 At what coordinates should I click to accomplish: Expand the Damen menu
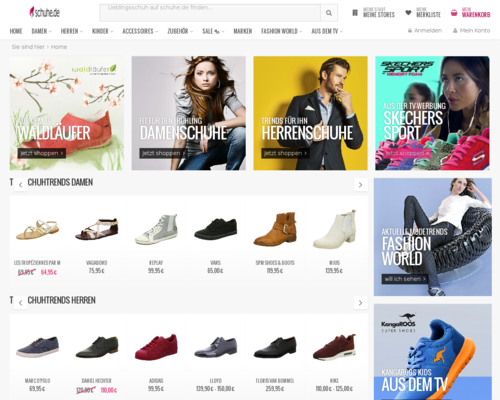pyautogui.click(x=41, y=31)
